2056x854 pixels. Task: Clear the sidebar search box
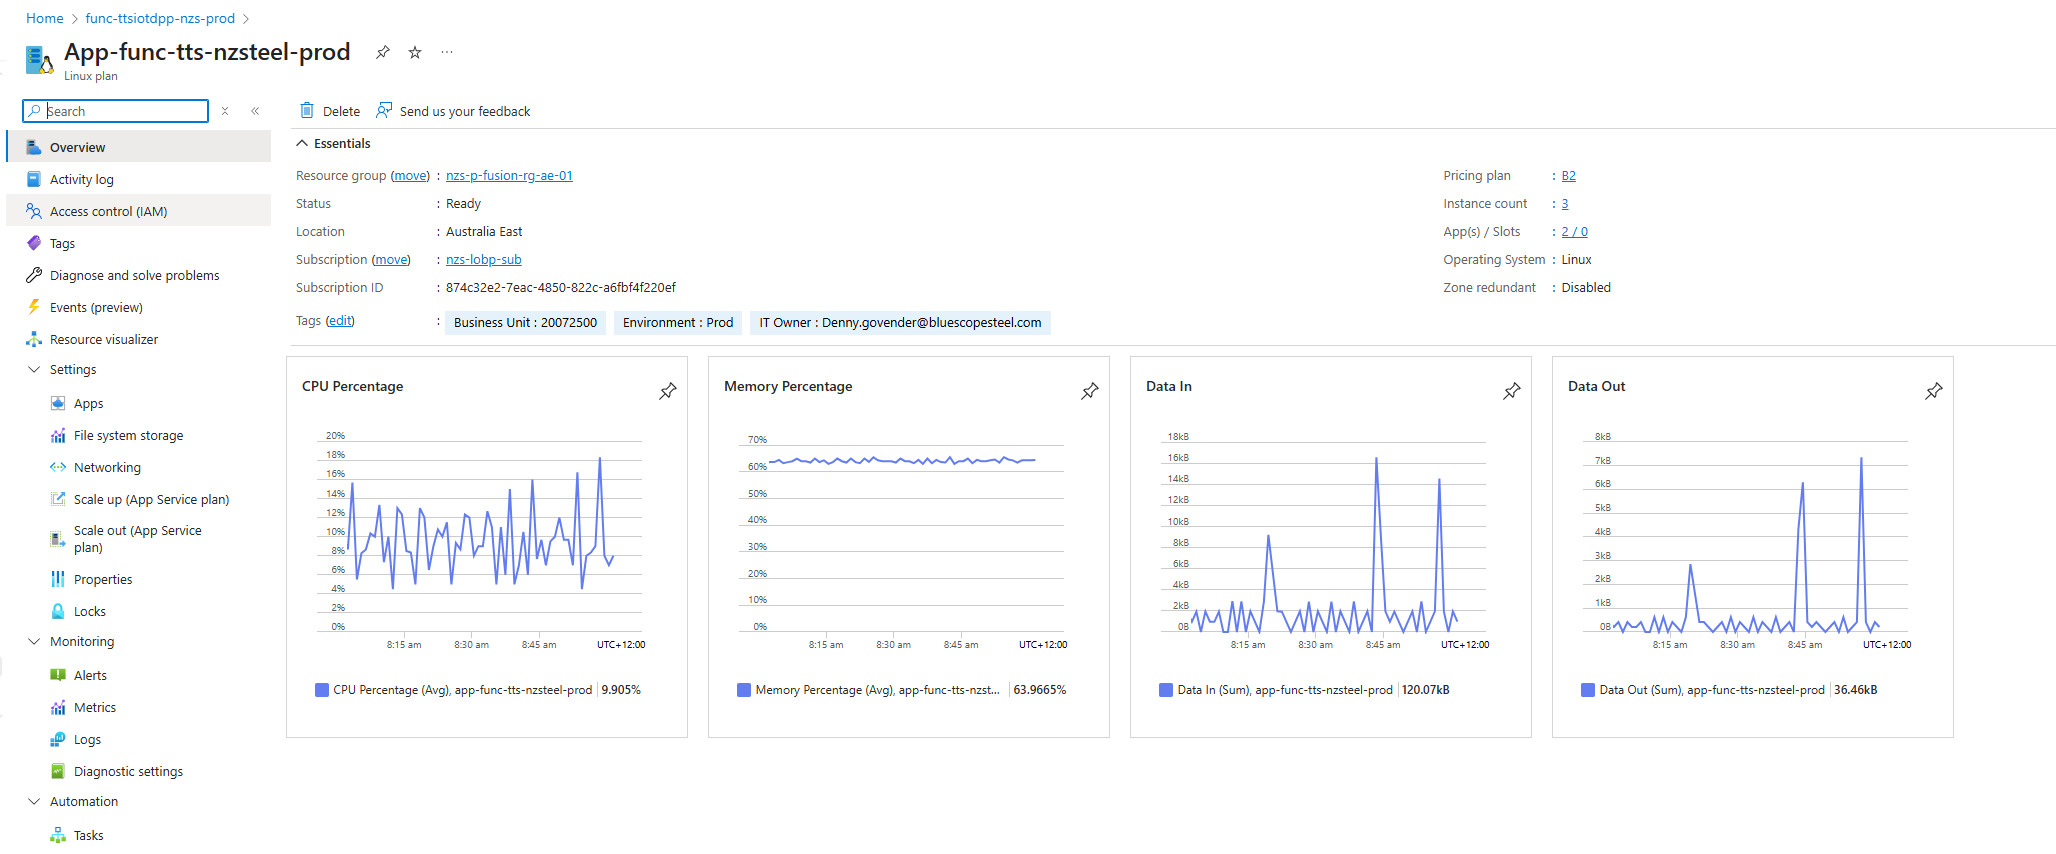click(225, 111)
